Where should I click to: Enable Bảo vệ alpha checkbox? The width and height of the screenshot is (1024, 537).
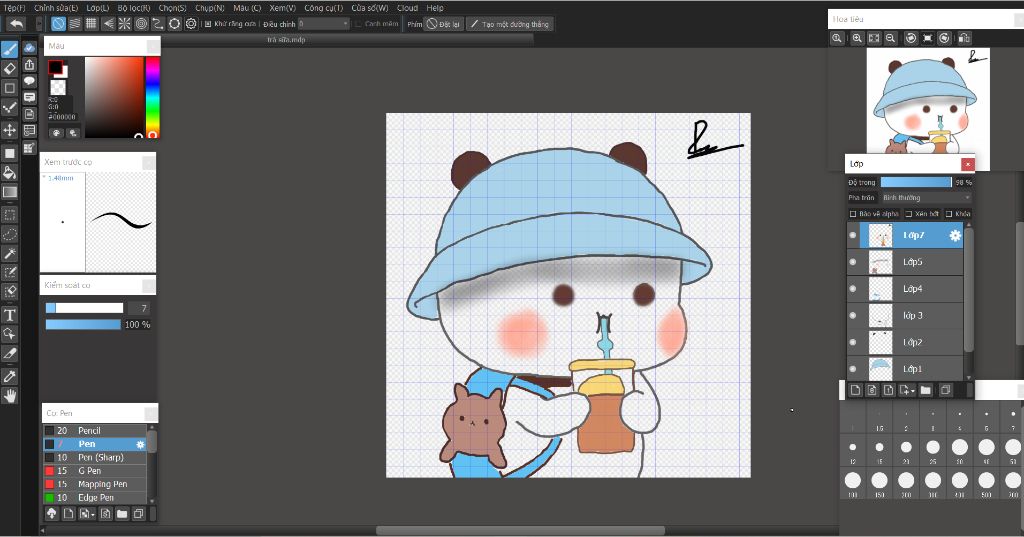tap(853, 214)
